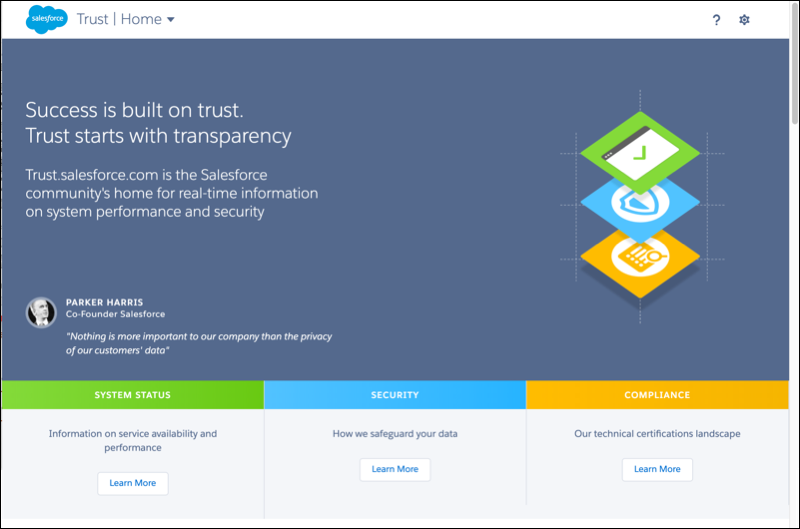Screen dimensions: 800x529
Task: Click the Salesforce cloud logo
Action: point(46,19)
